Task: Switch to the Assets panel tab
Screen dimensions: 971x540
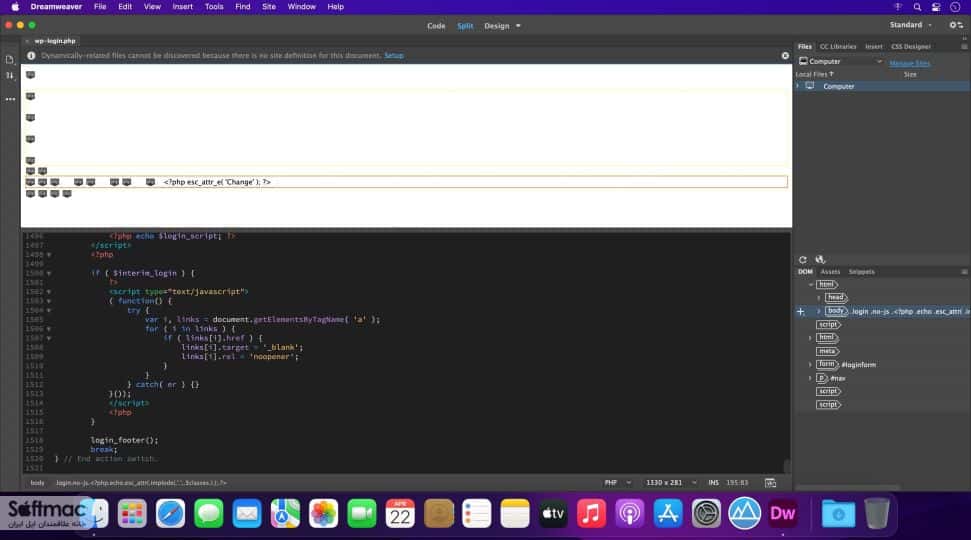Action: pyautogui.click(x=830, y=272)
